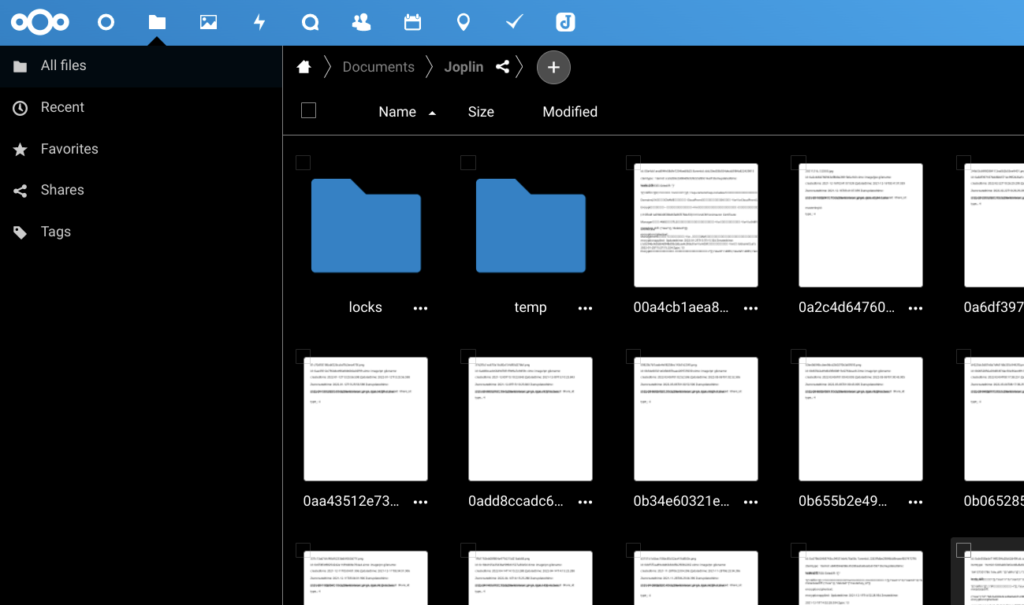
Task: Click the locks folder name
Action: 365,307
